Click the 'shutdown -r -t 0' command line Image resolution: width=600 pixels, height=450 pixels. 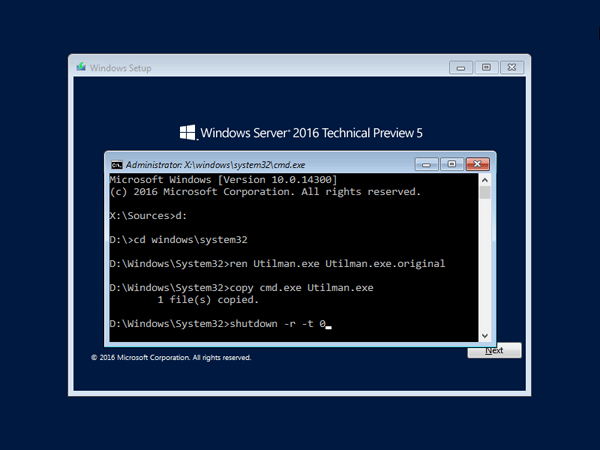pyautogui.click(x=221, y=324)
